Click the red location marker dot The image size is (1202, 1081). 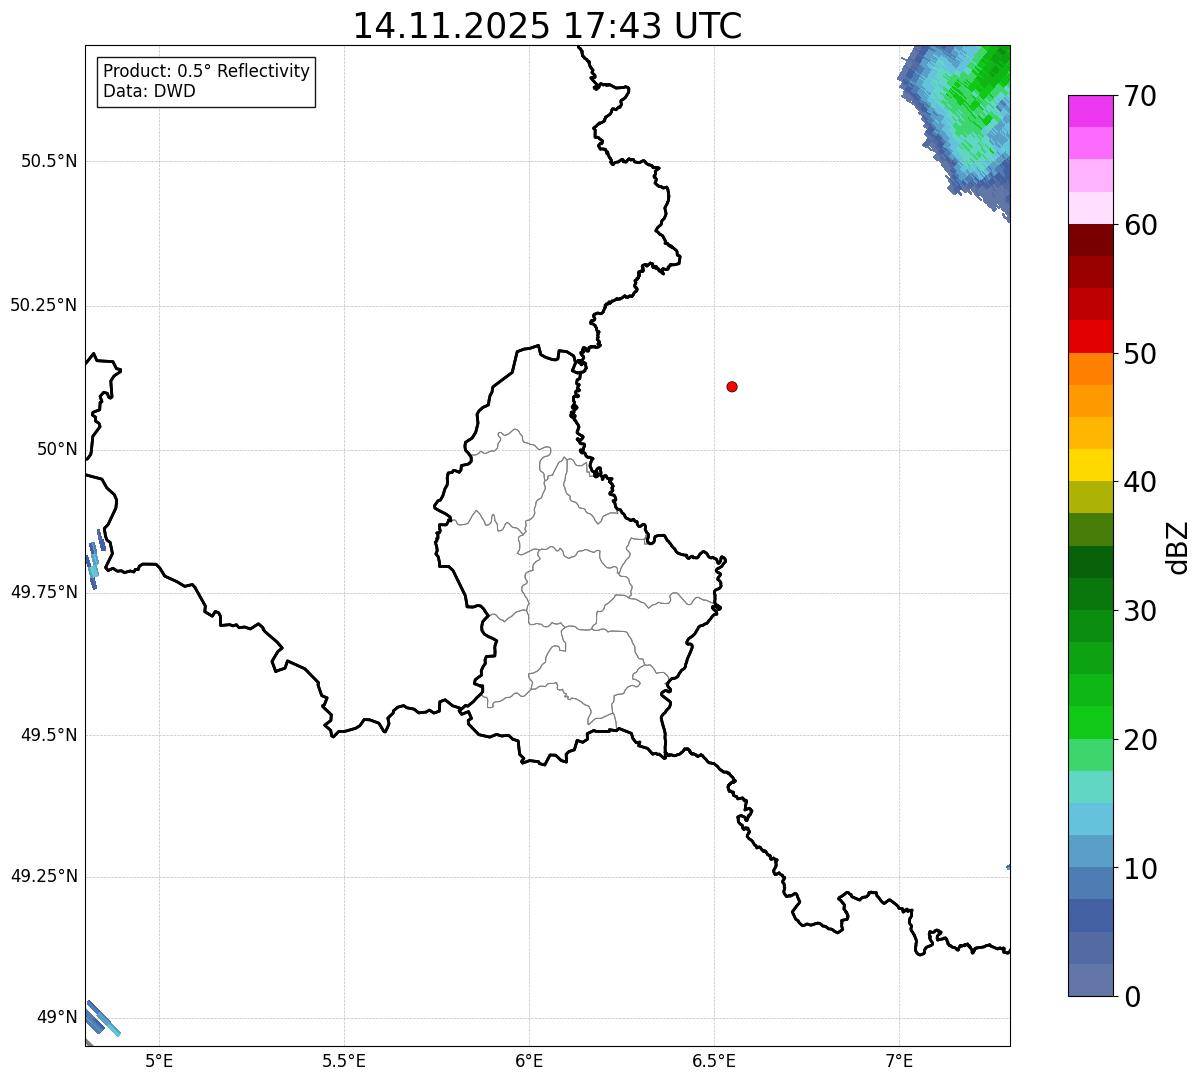(732, 386)
